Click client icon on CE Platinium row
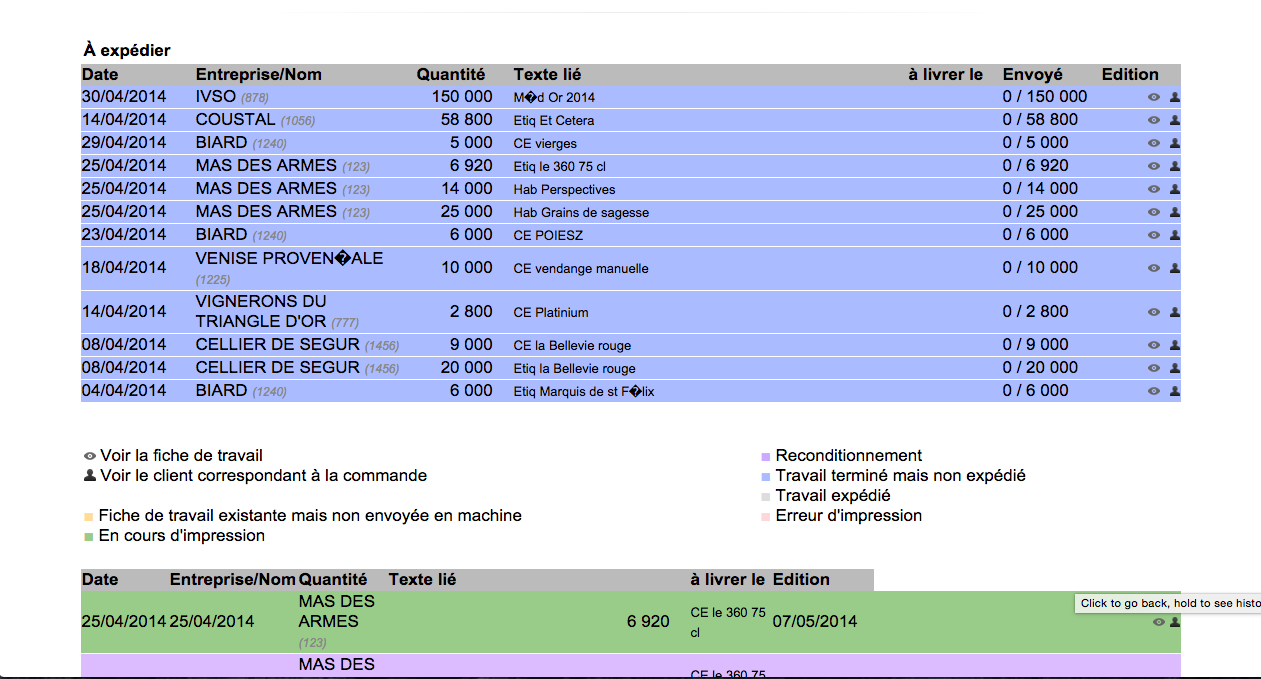The image size is (1261, 679). pyautogui.click(x=1175, y=312)
